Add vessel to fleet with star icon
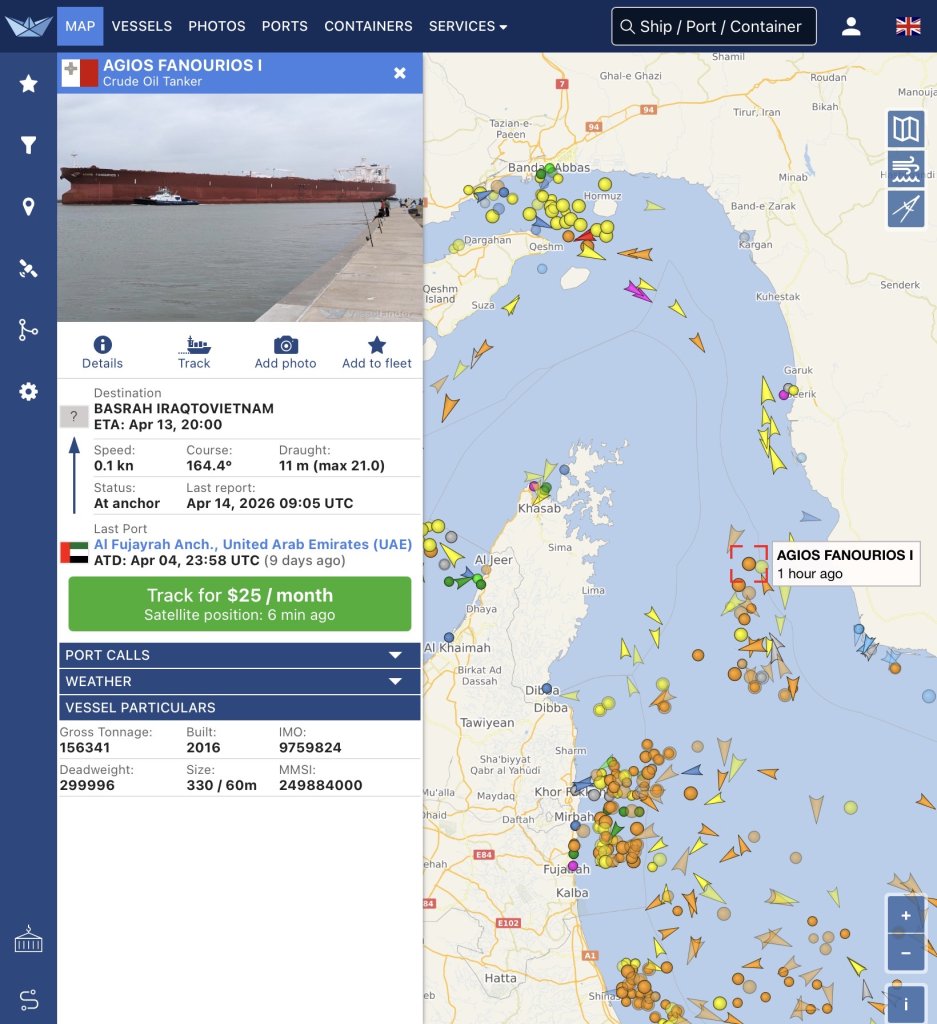 click(x=376, y=346)
